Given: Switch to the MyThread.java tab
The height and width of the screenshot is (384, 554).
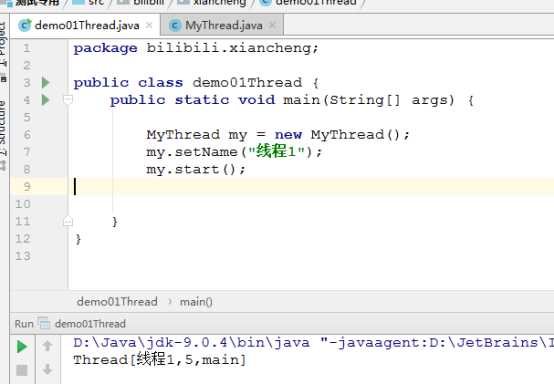Looking at the screenshot, I should click(x=223, y=25).
